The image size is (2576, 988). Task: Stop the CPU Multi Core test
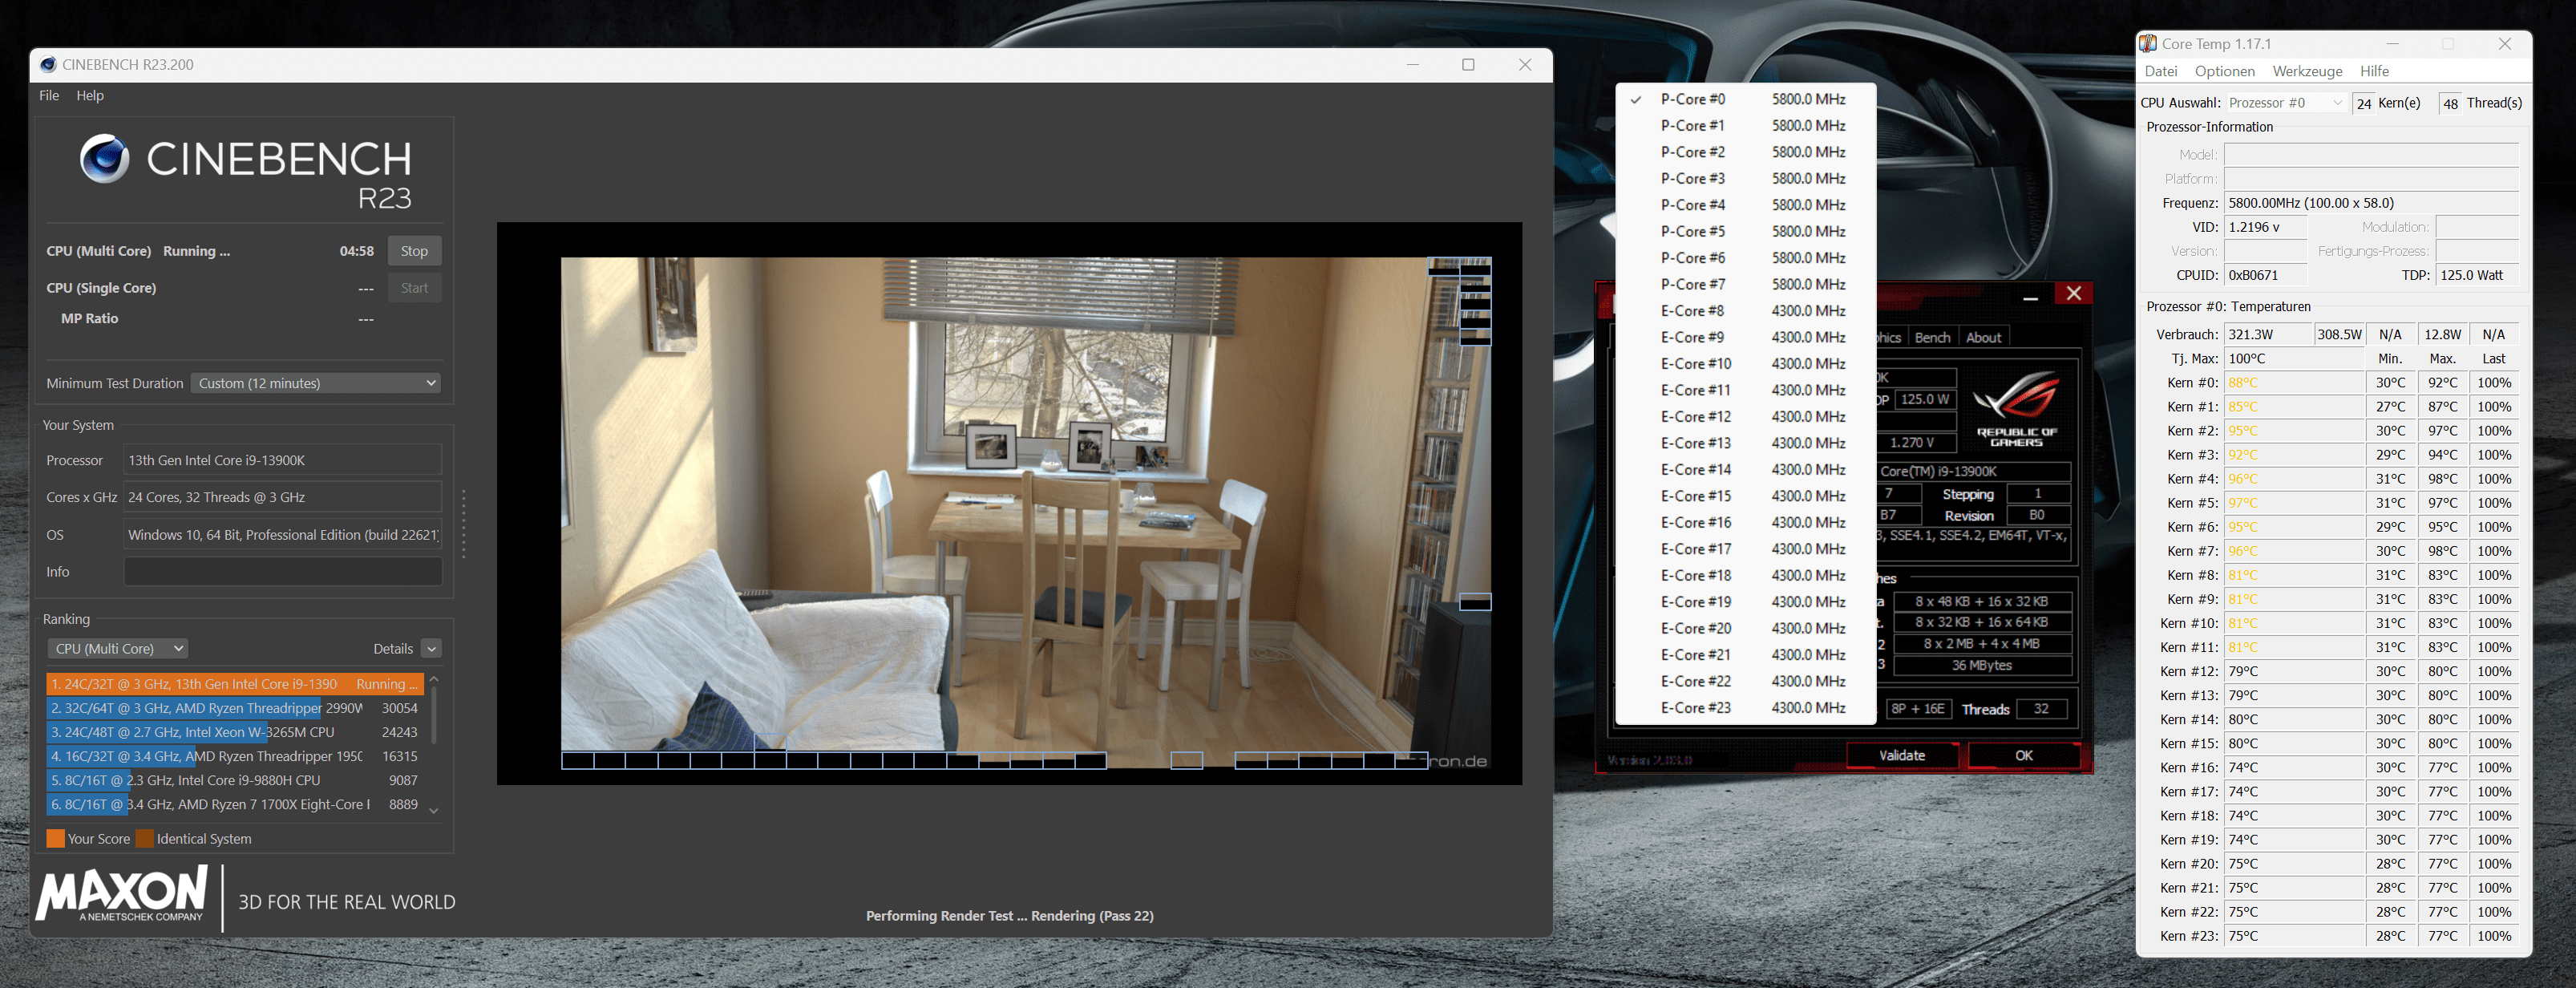(414, 251)
